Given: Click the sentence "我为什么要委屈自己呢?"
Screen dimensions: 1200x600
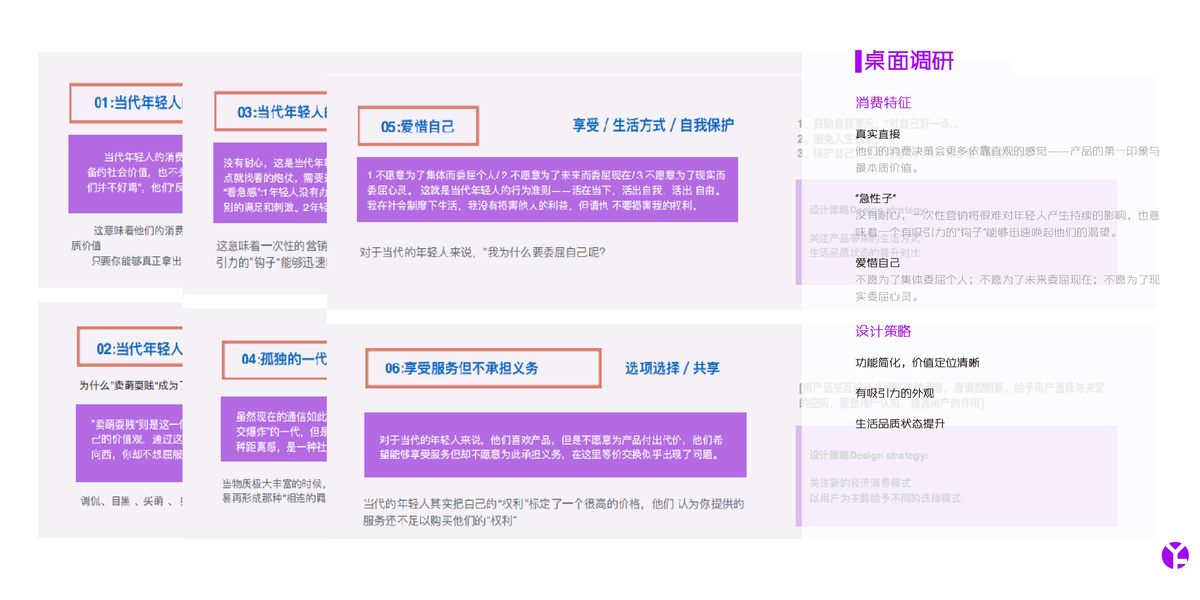Looking at the screenshot, I should click(546, 252).
